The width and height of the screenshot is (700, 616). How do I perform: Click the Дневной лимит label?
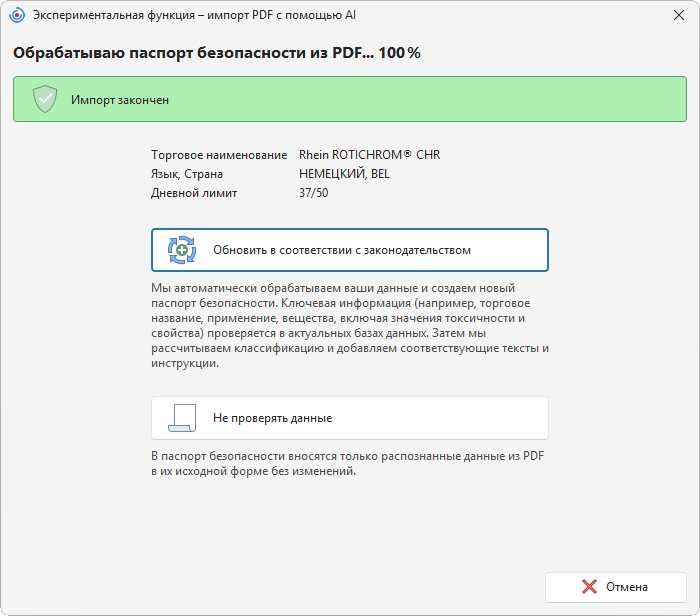point(194,193)
